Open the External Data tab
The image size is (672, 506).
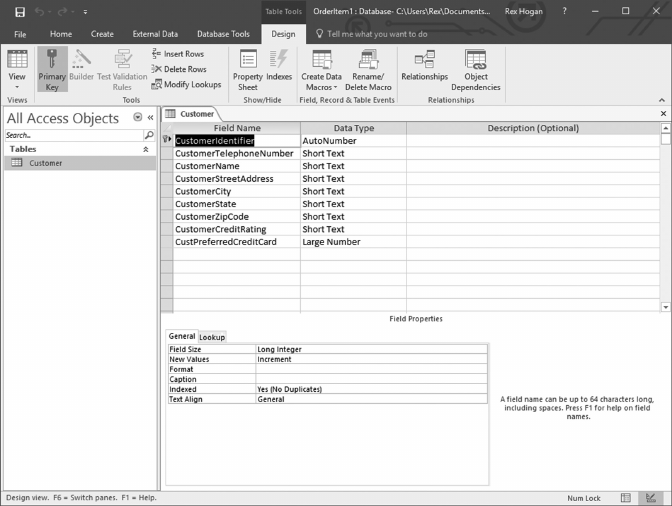(x=155, y=34)
